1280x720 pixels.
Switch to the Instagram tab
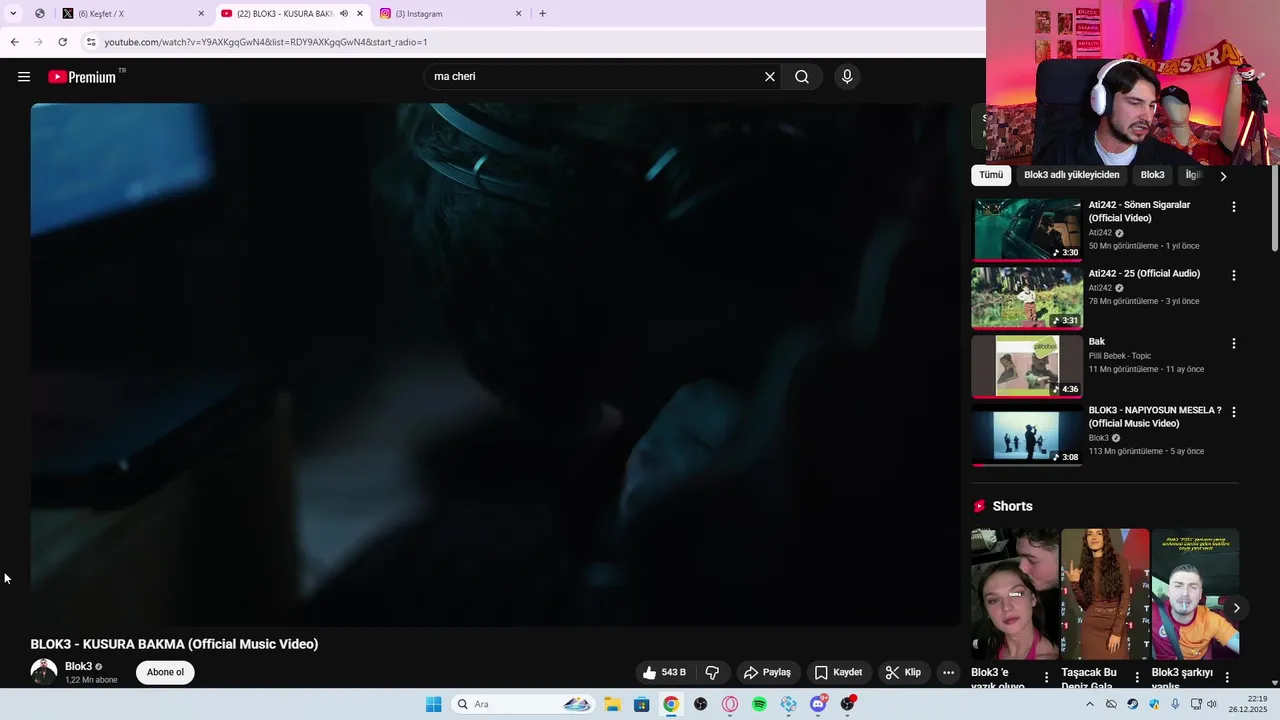(x=450, y=14)
